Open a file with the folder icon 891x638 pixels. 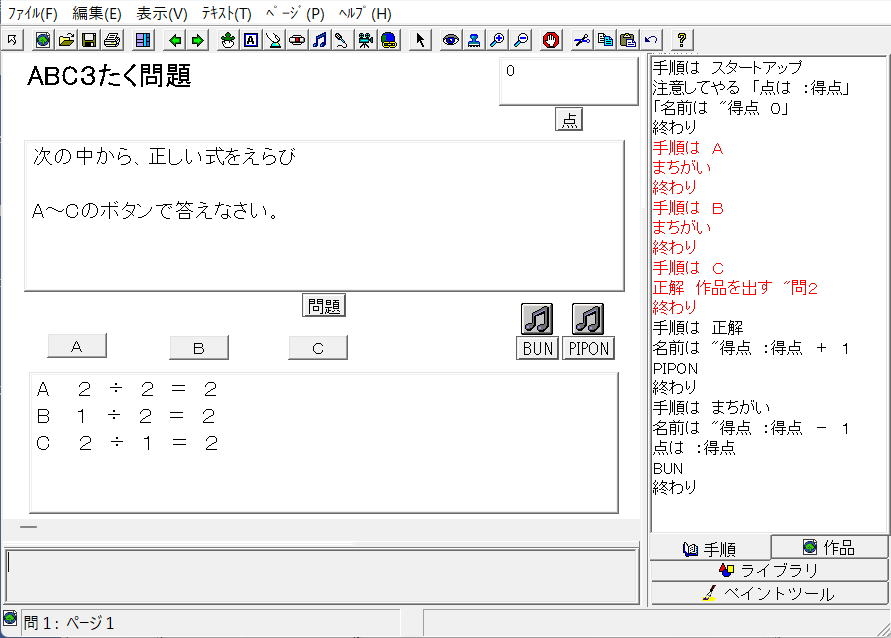tap(66, 40)
